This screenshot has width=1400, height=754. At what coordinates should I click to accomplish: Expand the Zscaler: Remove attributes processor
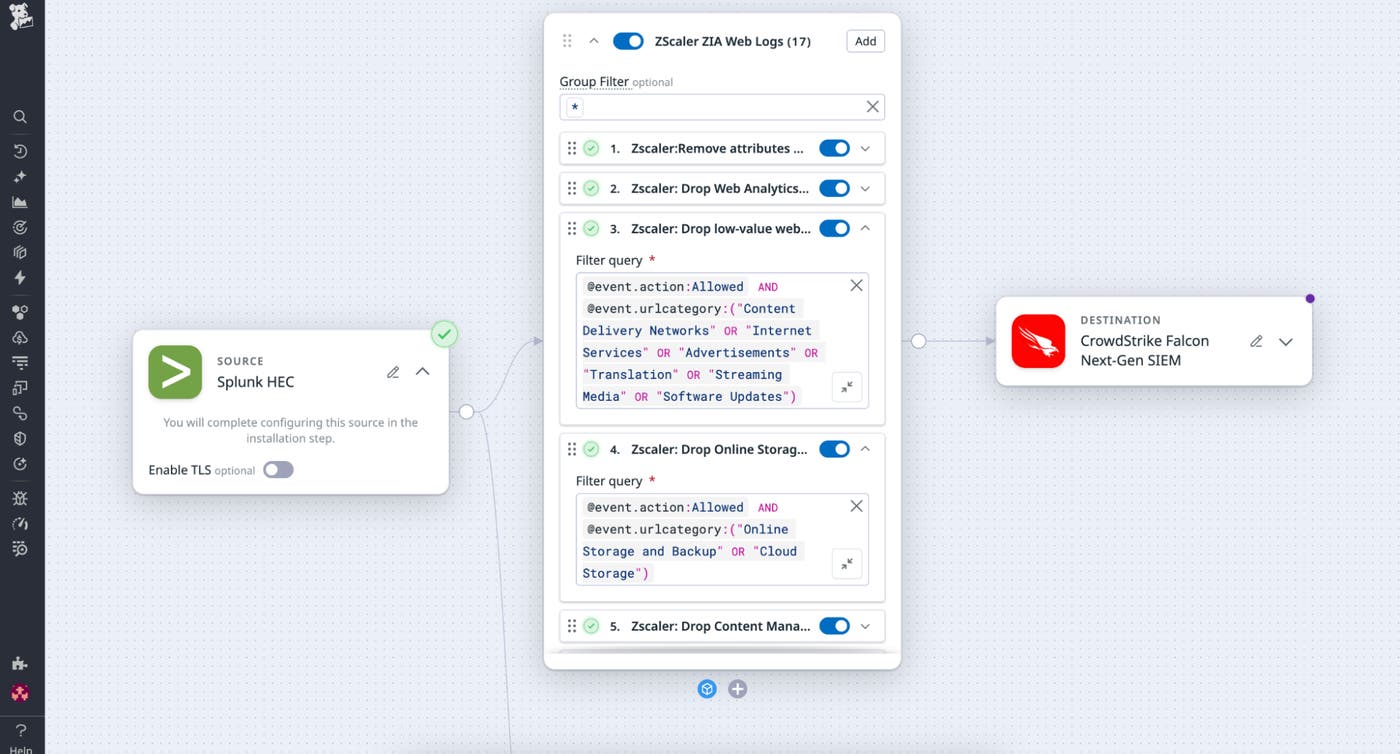click(x=866, y=148)
